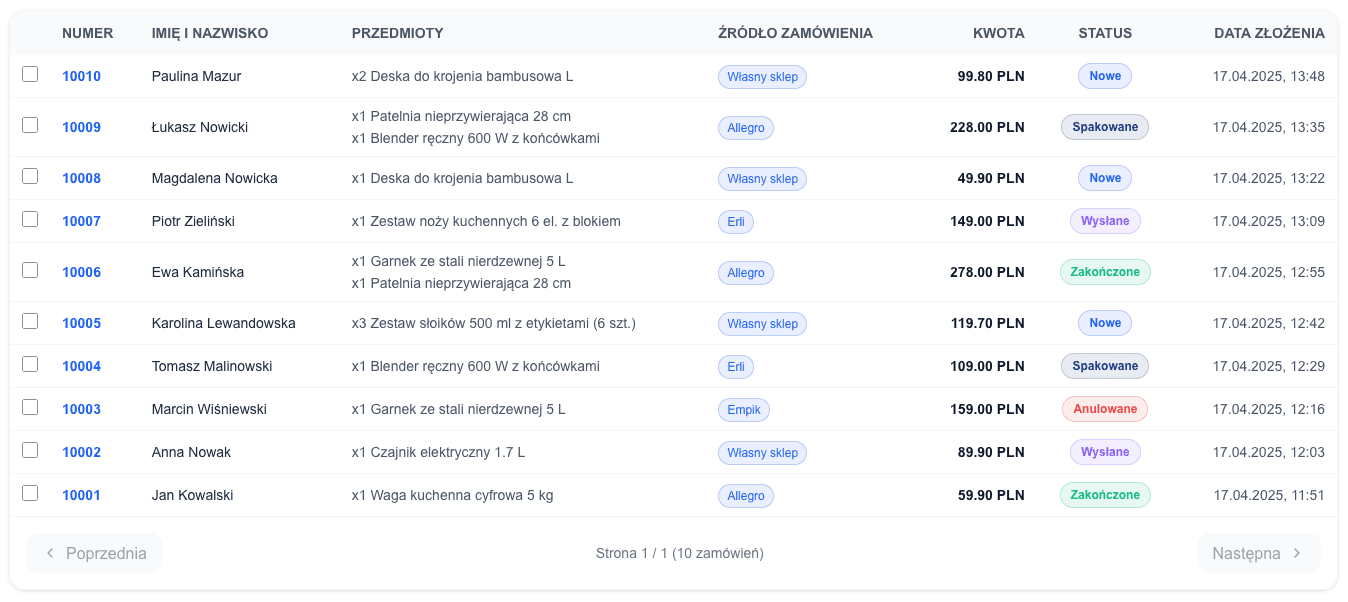The width and height of the screenshot is (1348, 602).
Task: Open order 10003 details
Action: pos(81,409)
